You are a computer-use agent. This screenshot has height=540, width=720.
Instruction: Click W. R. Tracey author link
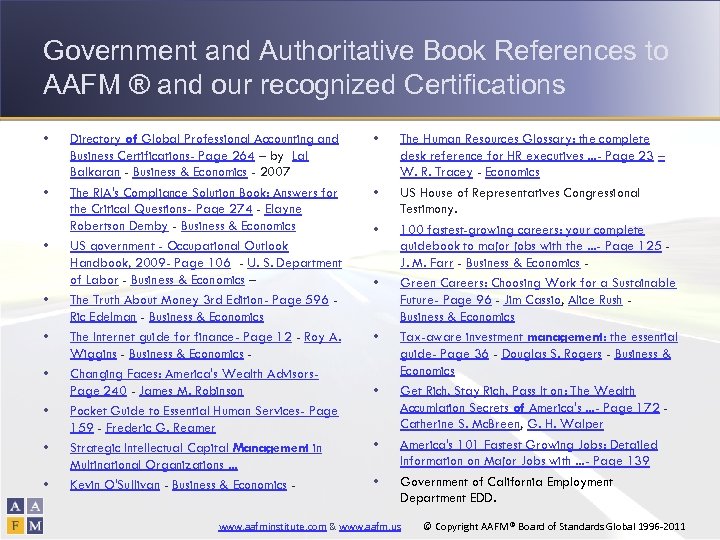point(436,172)
